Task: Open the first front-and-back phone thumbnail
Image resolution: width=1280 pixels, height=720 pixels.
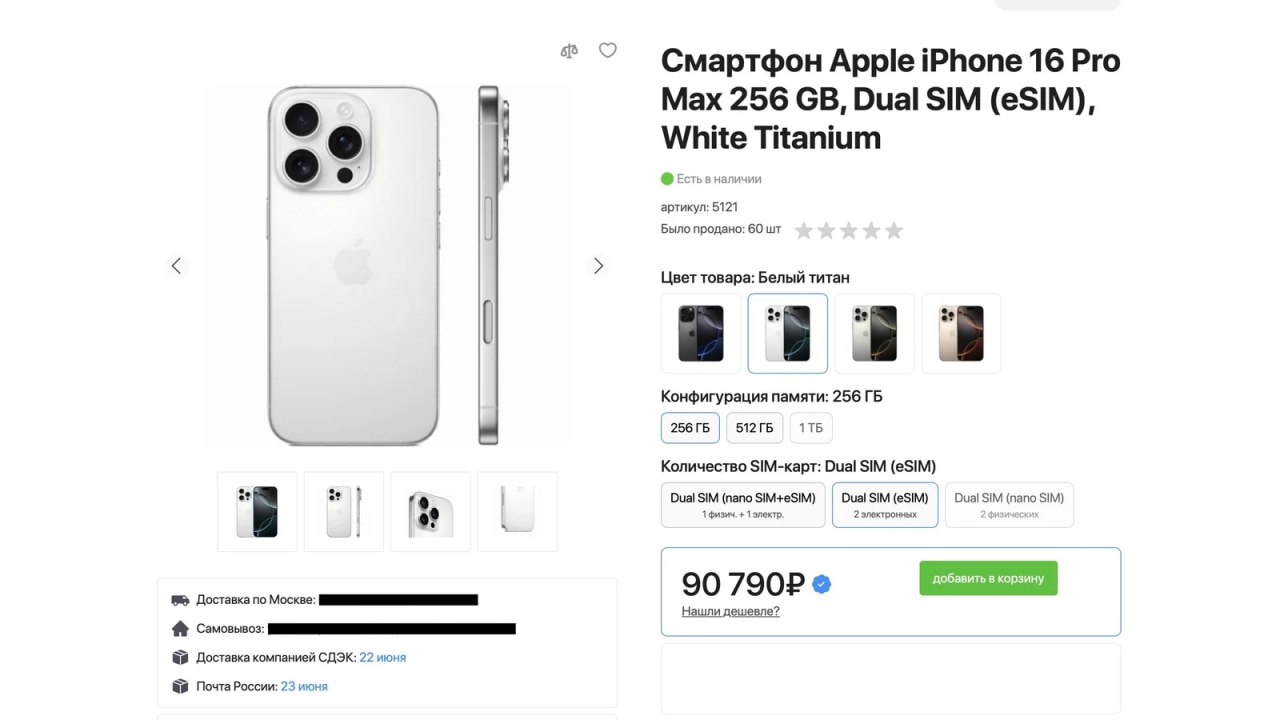Action: [257, 512]
